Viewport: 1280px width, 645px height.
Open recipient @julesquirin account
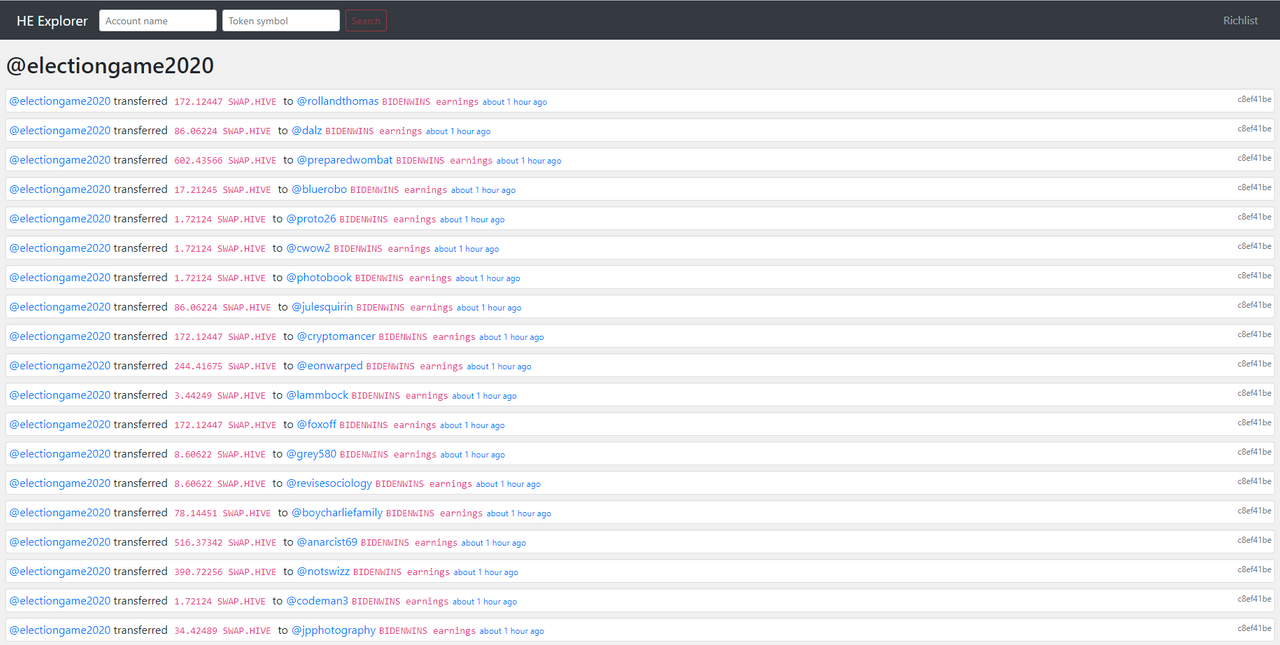click(322, 307)
